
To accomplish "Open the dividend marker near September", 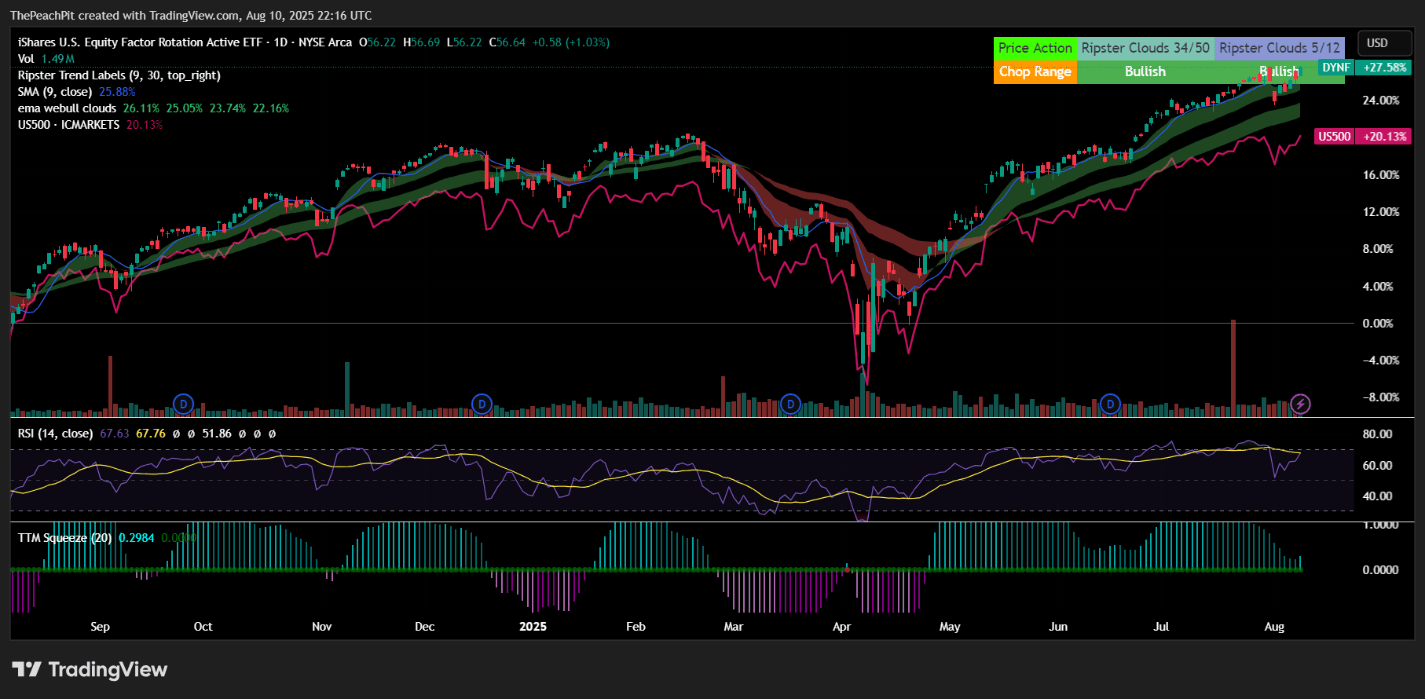I will 183,405.
